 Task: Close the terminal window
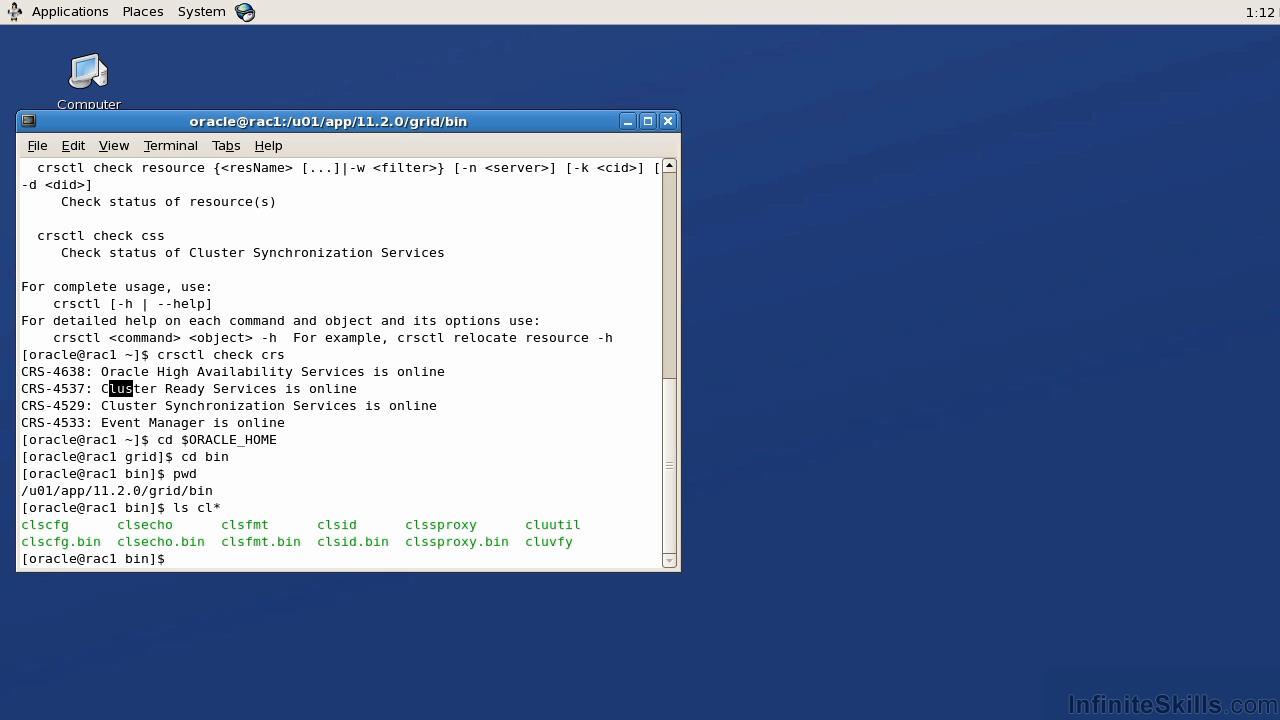(x=668, y=121)
